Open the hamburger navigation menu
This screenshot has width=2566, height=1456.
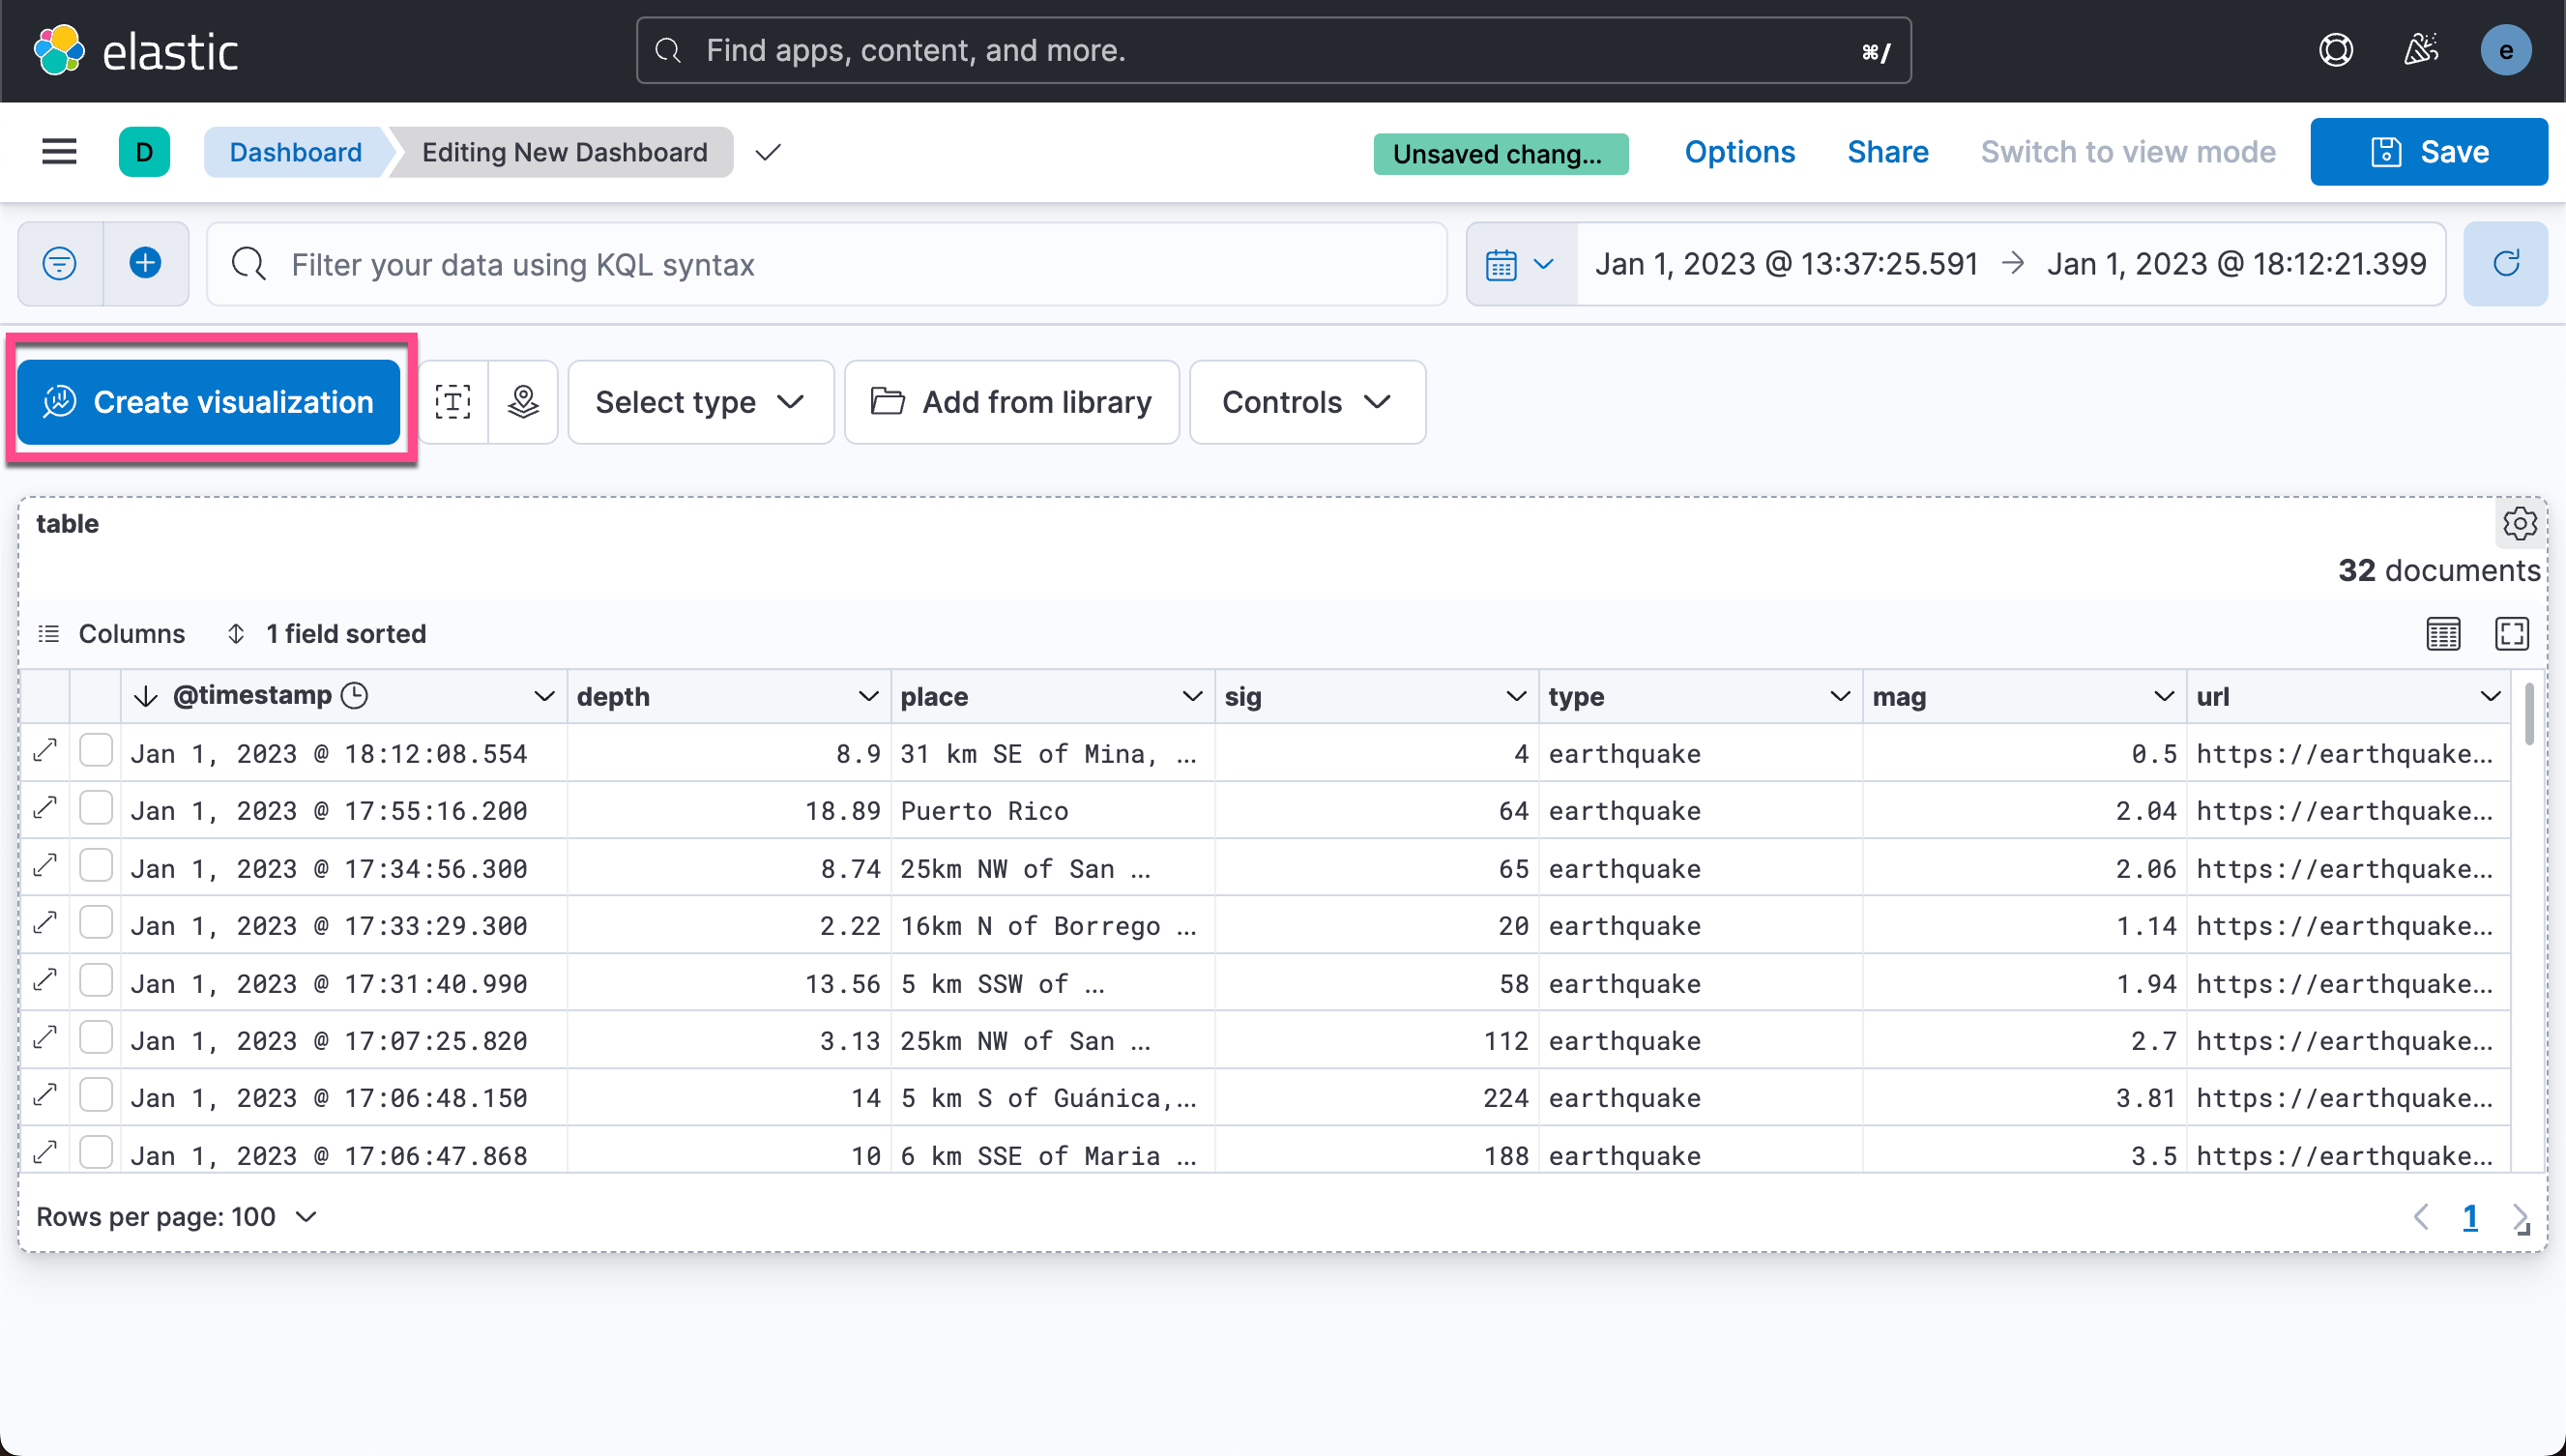click(59, 152)
